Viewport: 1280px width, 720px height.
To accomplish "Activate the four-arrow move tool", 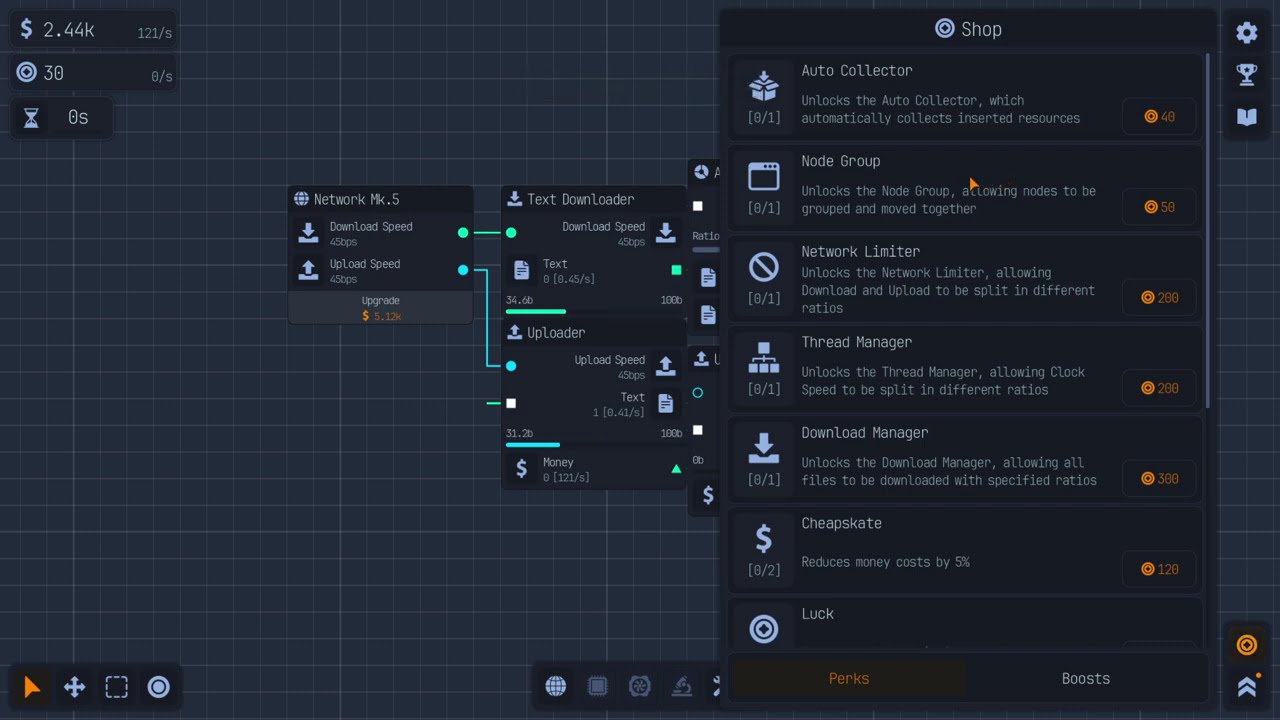I will [x=74, y=687].
